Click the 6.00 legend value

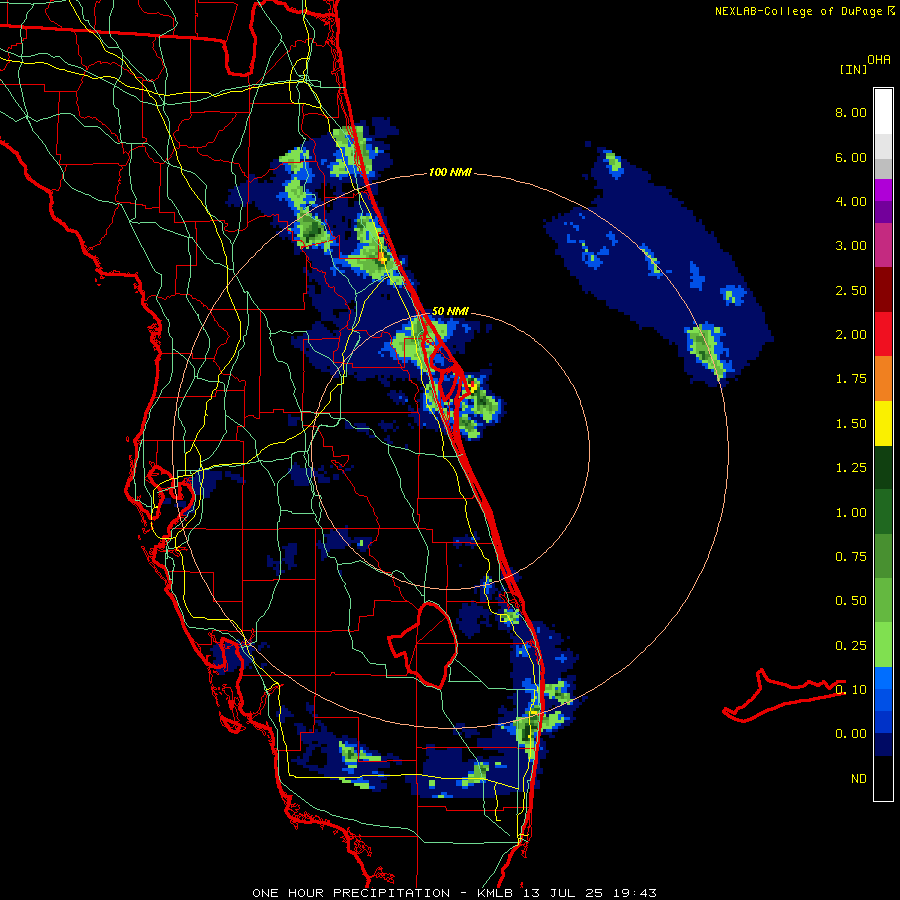pos(851,157)
